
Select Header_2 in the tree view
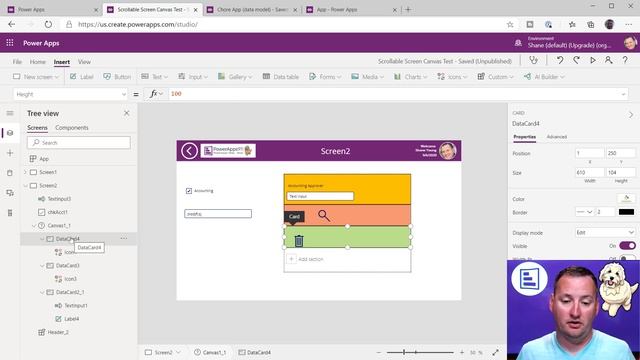click(x=58, y=332)
